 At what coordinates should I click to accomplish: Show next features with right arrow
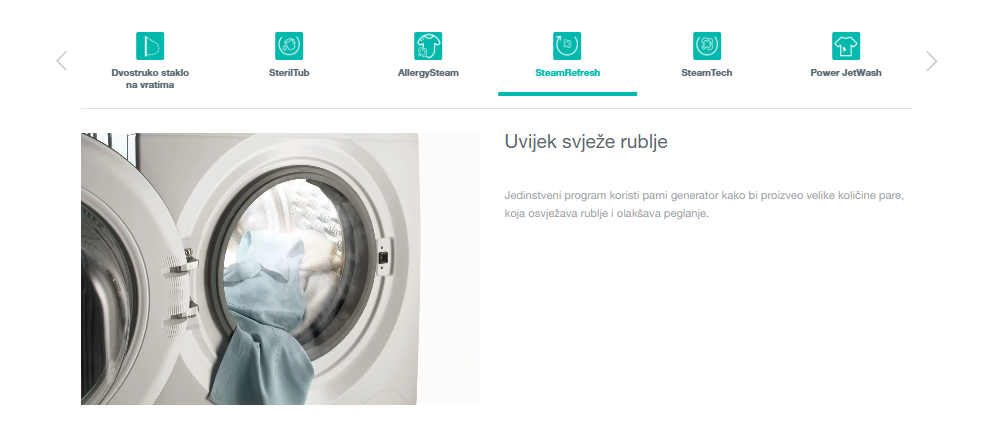coord(931,61)
